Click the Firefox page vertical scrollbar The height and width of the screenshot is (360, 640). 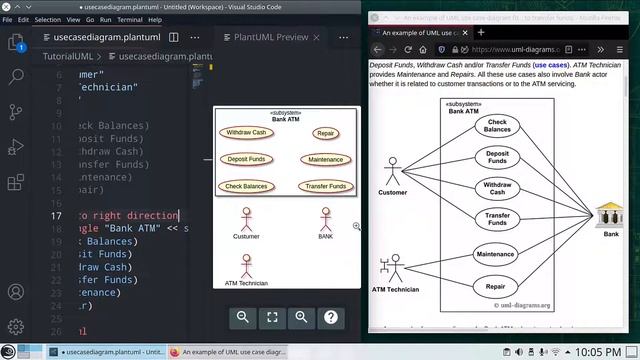626,86
